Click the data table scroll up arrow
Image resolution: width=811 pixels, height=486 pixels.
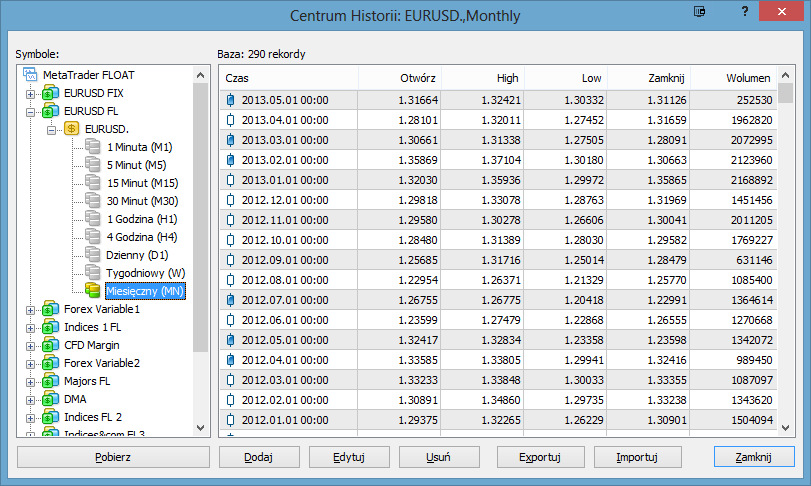(x=786, y=75)
